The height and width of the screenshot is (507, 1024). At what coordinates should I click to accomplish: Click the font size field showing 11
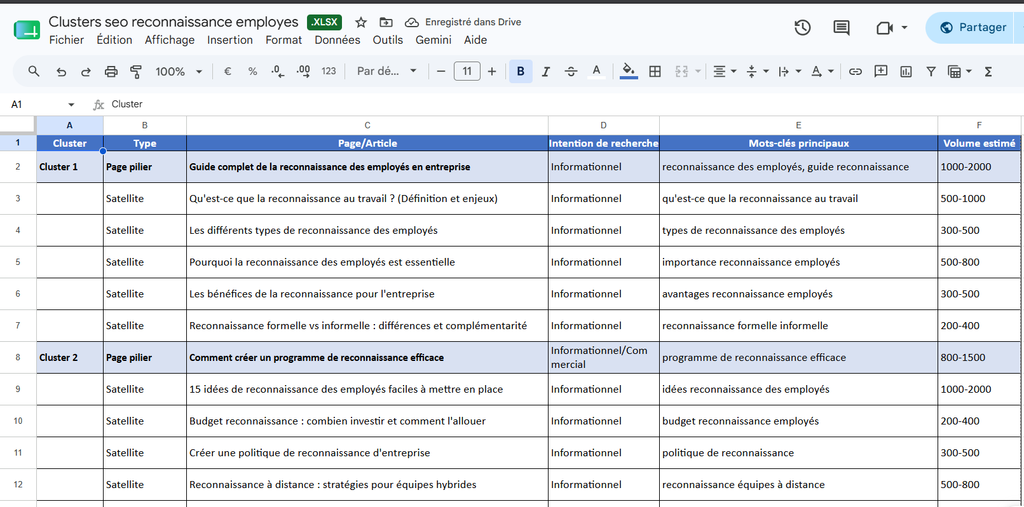467,71
